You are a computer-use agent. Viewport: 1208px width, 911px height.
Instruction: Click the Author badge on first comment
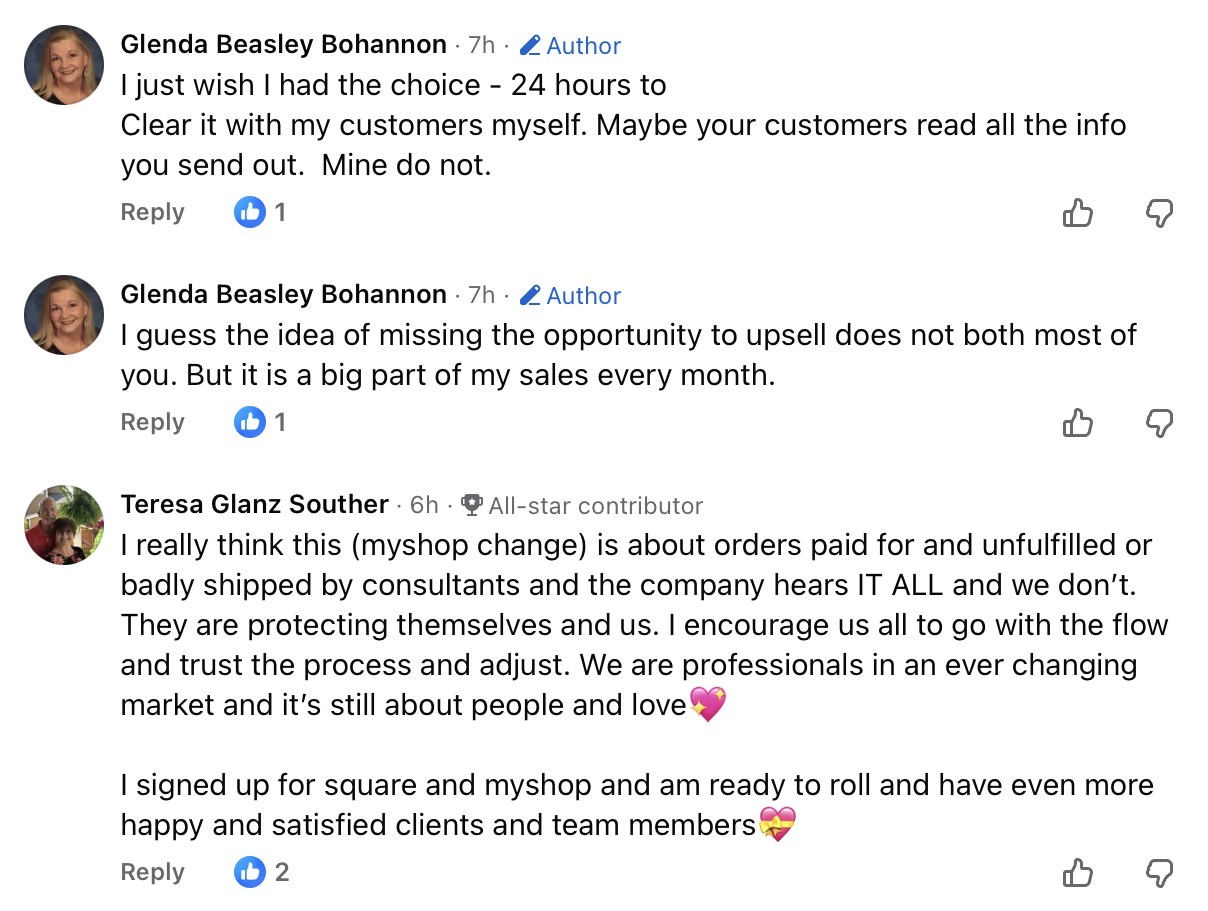pos(571,46)
